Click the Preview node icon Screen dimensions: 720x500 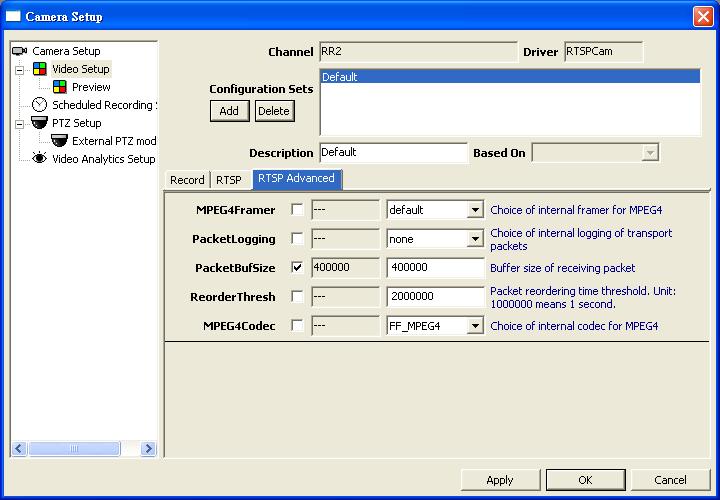click(59, 87)
